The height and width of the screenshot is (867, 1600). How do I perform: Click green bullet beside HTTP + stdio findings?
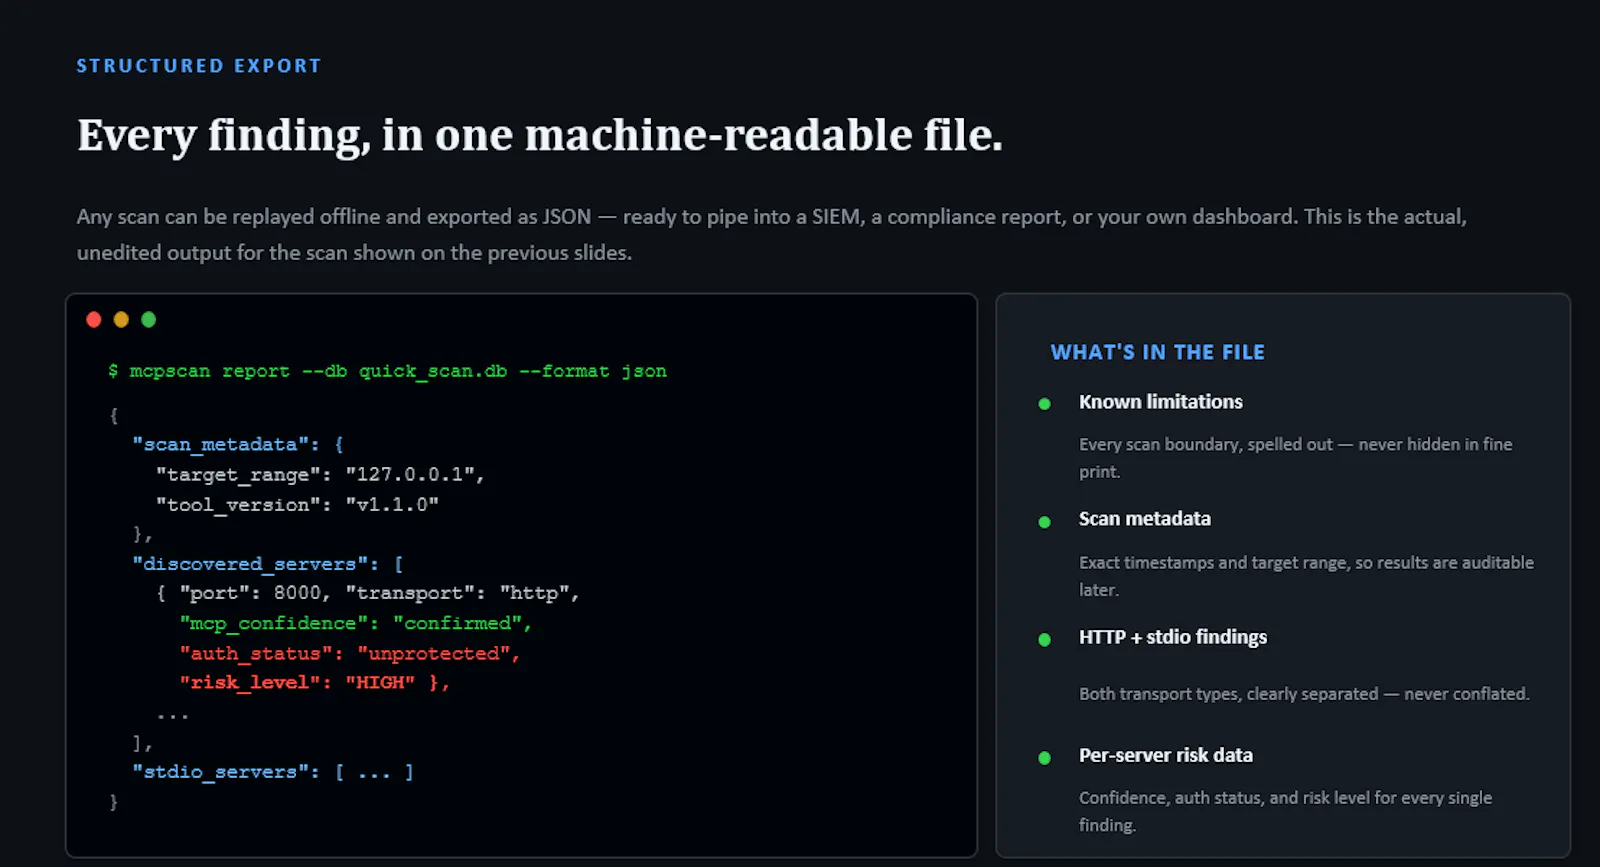pyautogui.click(x=1045, y=640)
